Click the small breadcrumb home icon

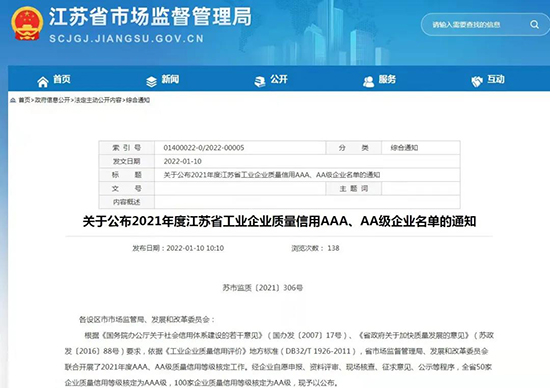pyautogui.click(x=13, y=100)
